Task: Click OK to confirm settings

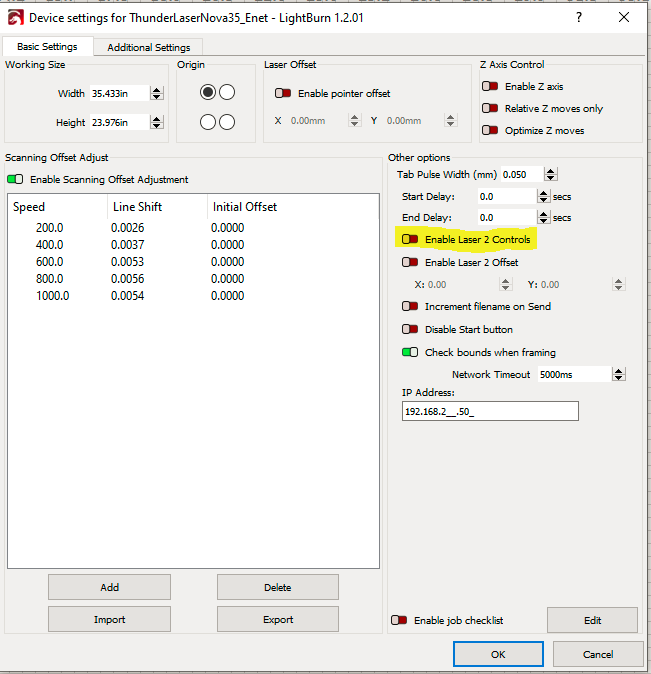Action: click(x=498, y=654)
